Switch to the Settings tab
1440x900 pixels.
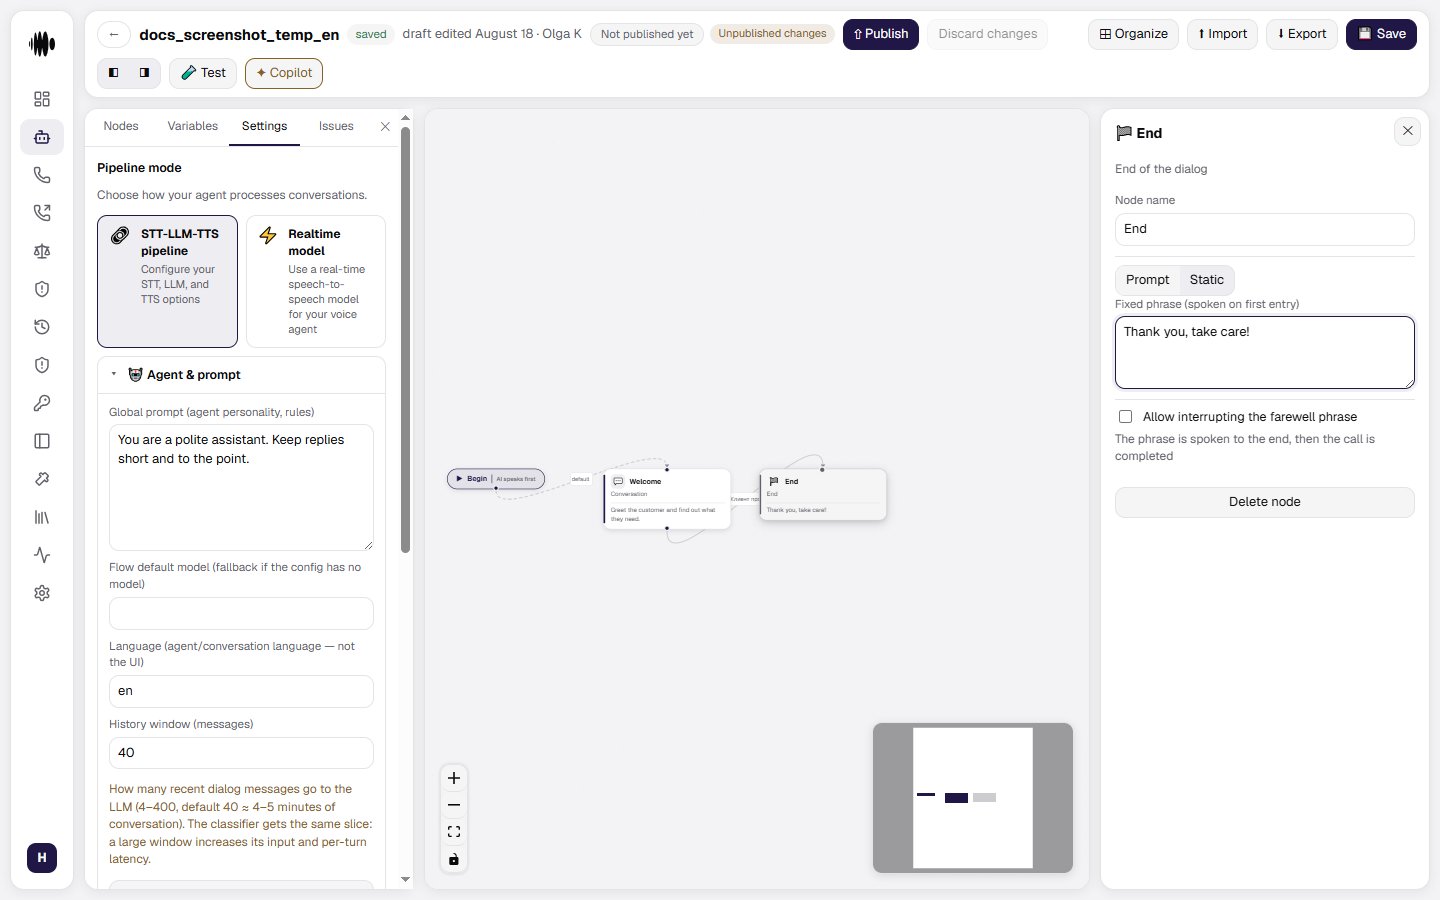click(x=264, y=126)
